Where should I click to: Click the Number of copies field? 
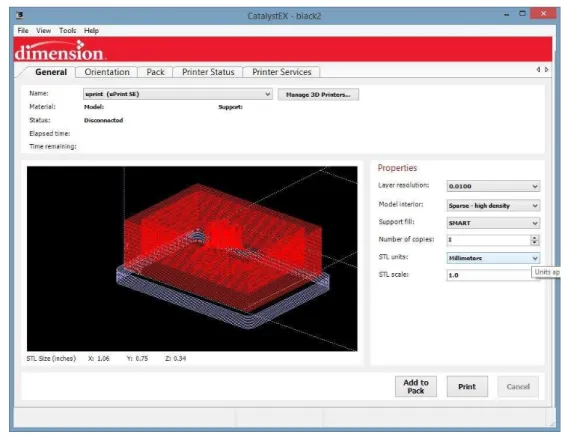click(489, 240)
